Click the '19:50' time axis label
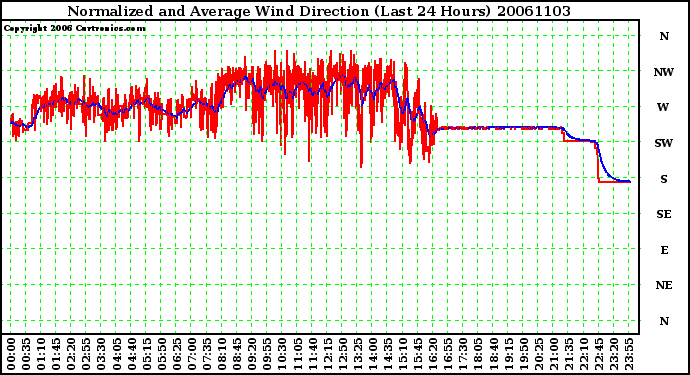This screenshot has height=375, width=690. (x=524, y=354)
